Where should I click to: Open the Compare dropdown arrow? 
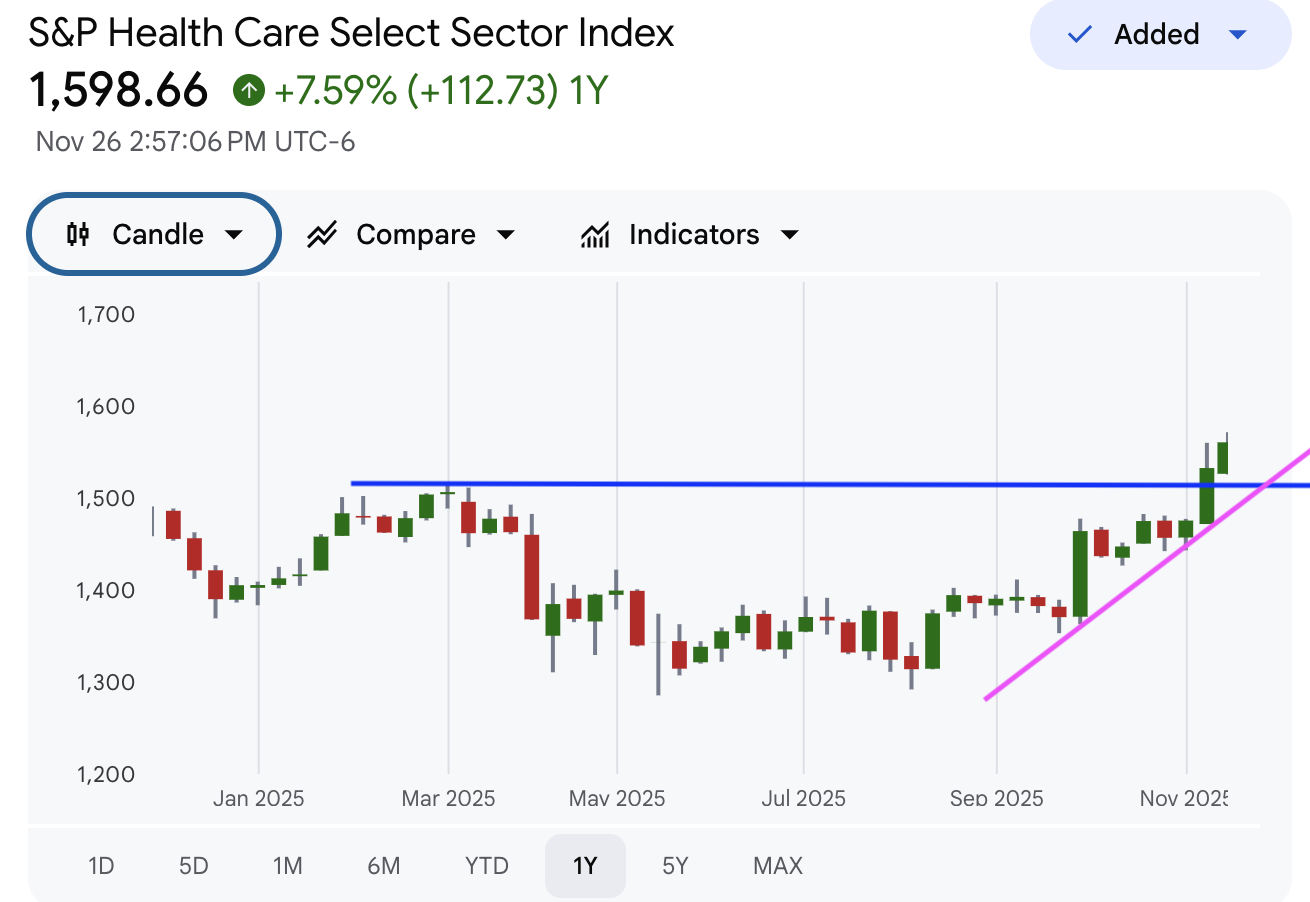(506, 235)
